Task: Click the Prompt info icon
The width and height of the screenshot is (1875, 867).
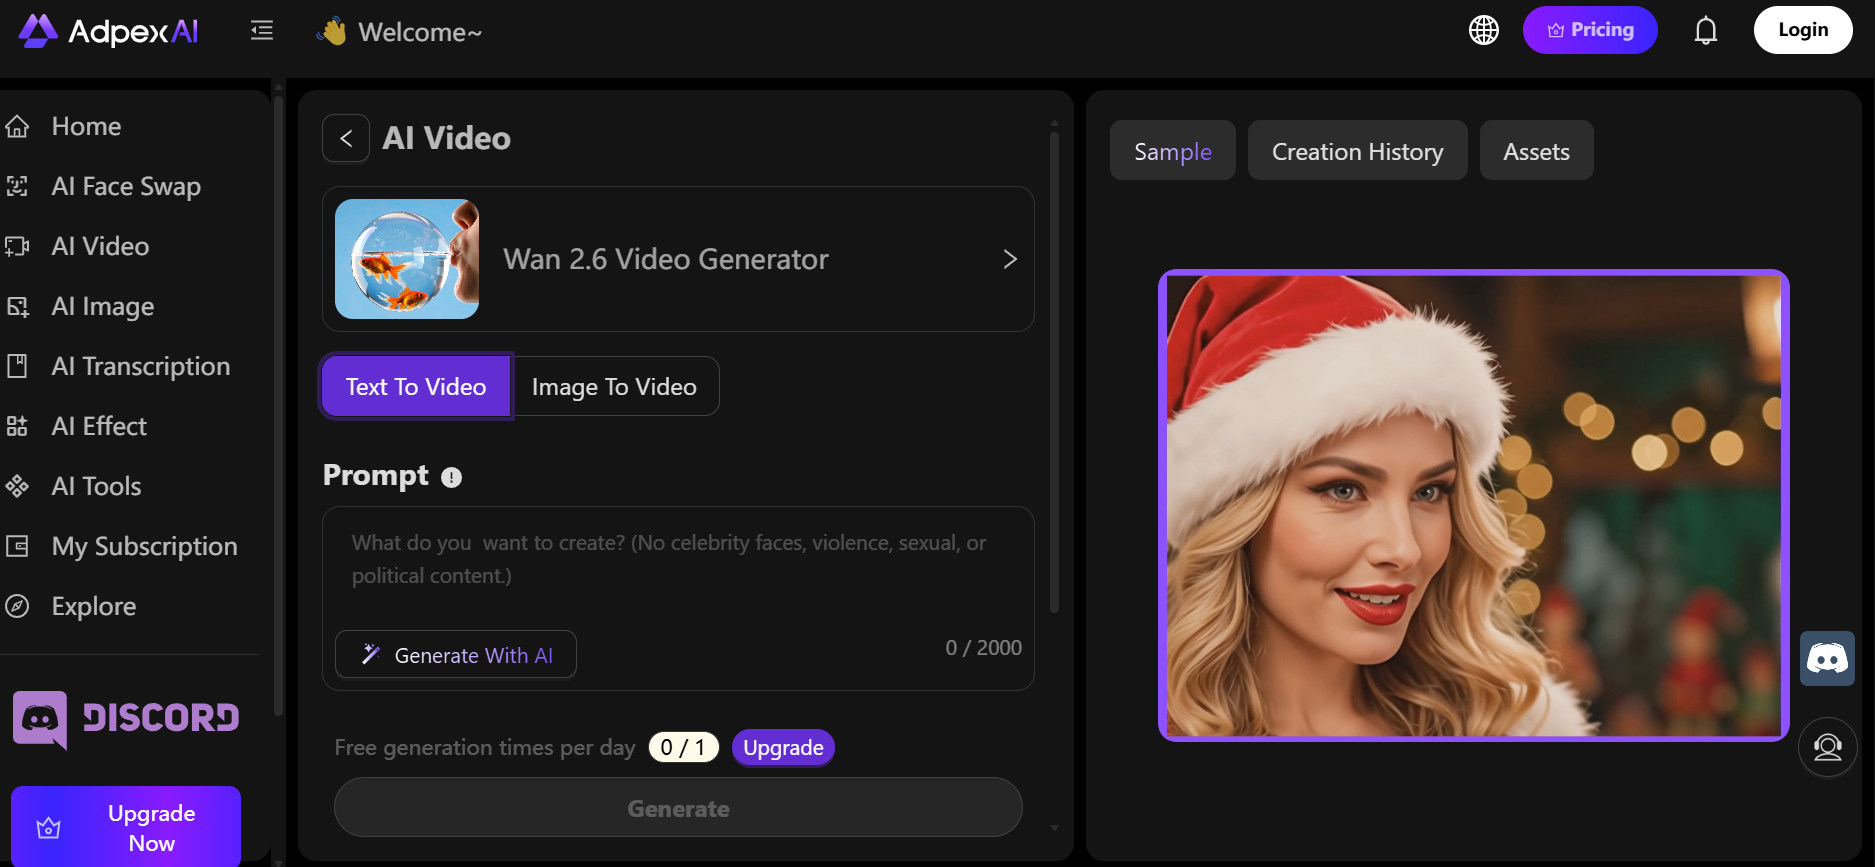Action: pos(452,478)
